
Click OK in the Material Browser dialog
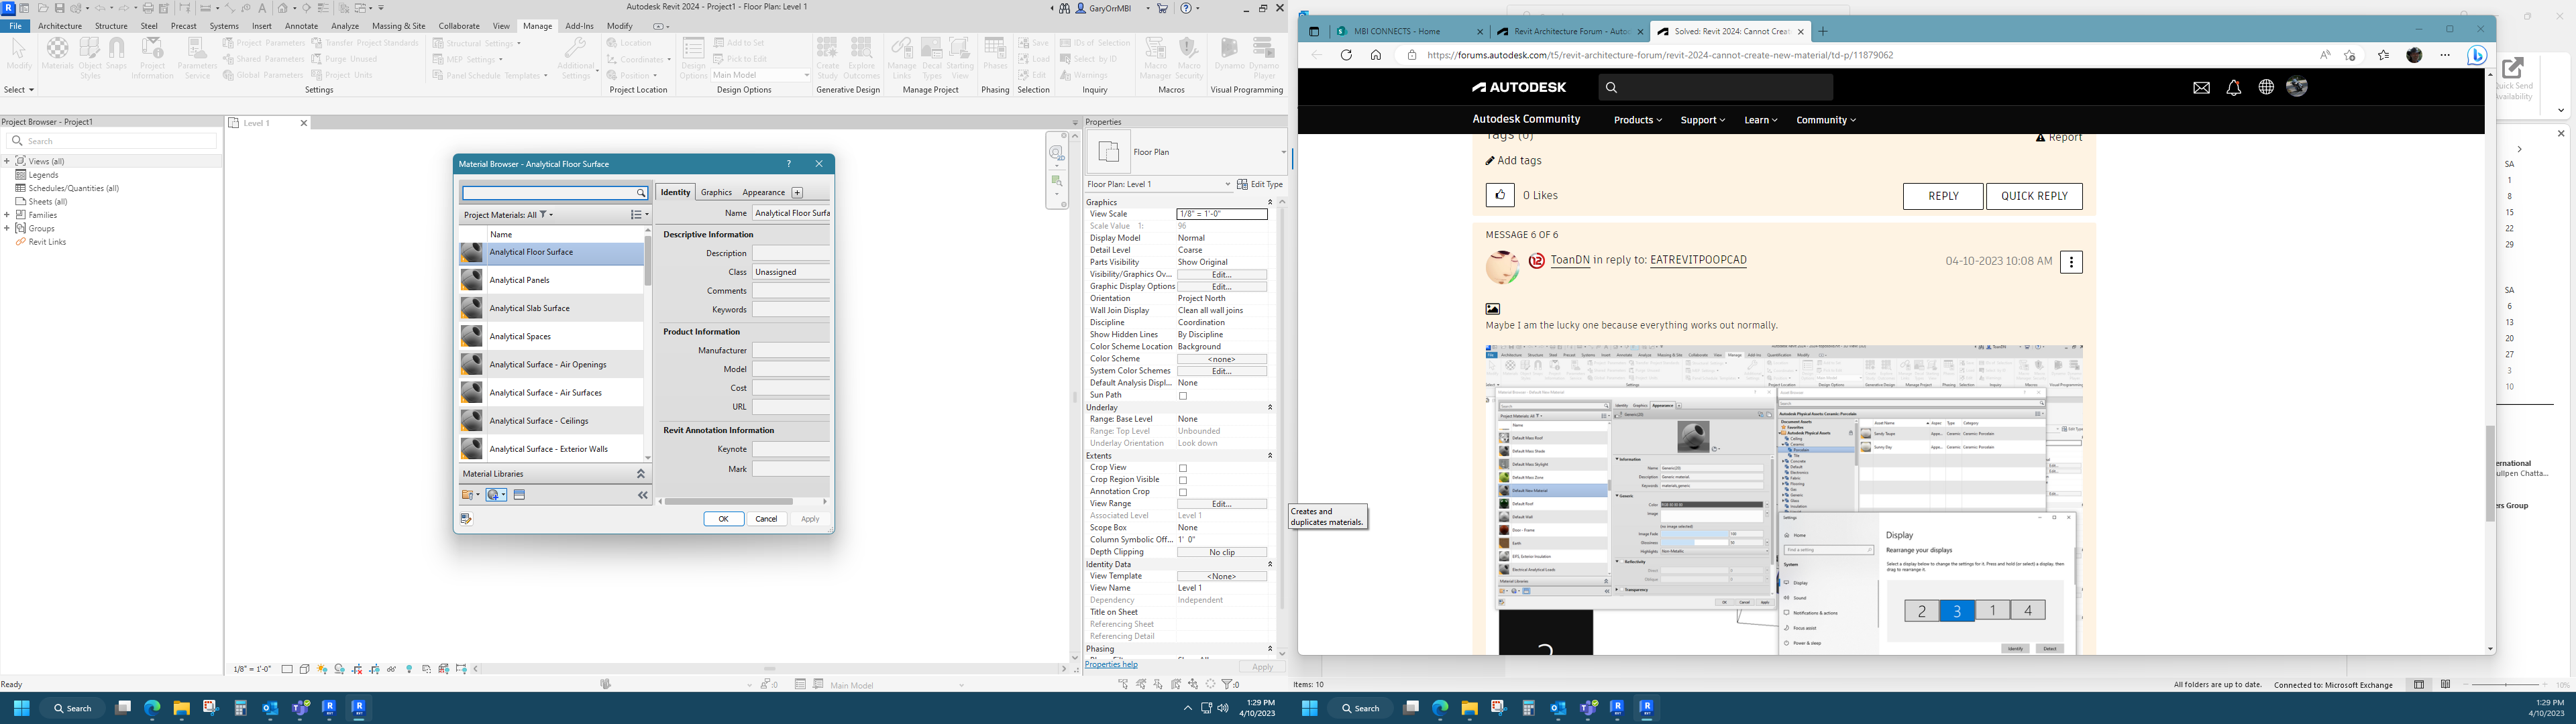tap(723, 519)
